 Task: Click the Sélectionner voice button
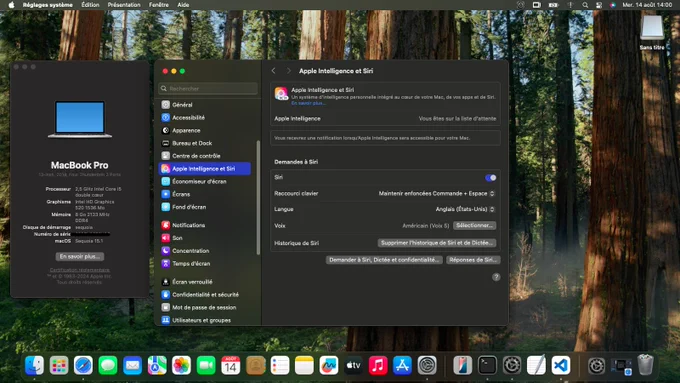pyautogui.click(x=474, y=226)
